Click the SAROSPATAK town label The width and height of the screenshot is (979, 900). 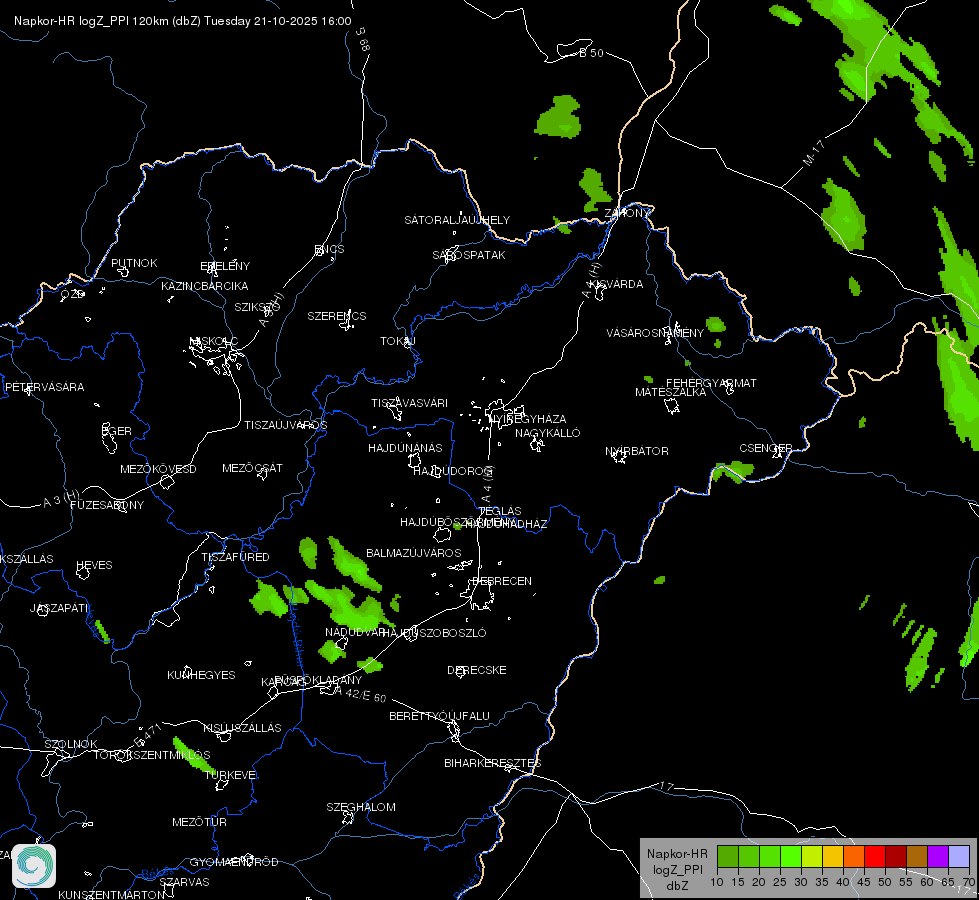click(469, 255)
